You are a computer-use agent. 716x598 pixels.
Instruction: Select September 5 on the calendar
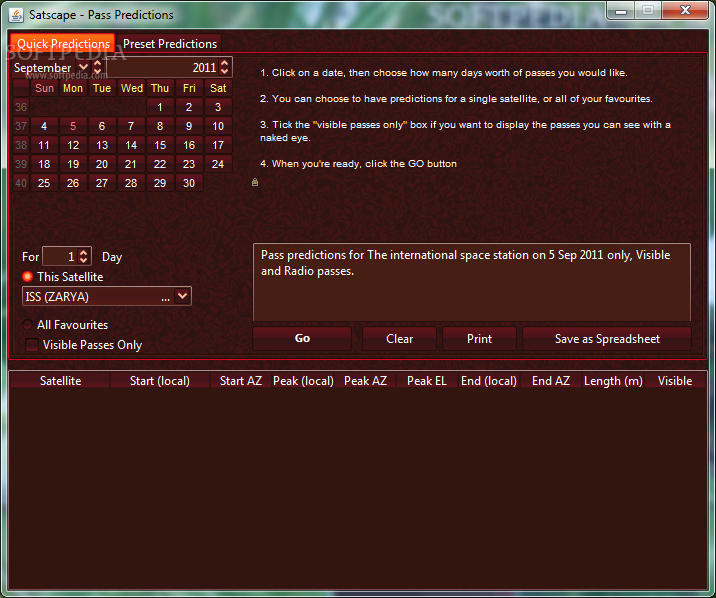73,126
